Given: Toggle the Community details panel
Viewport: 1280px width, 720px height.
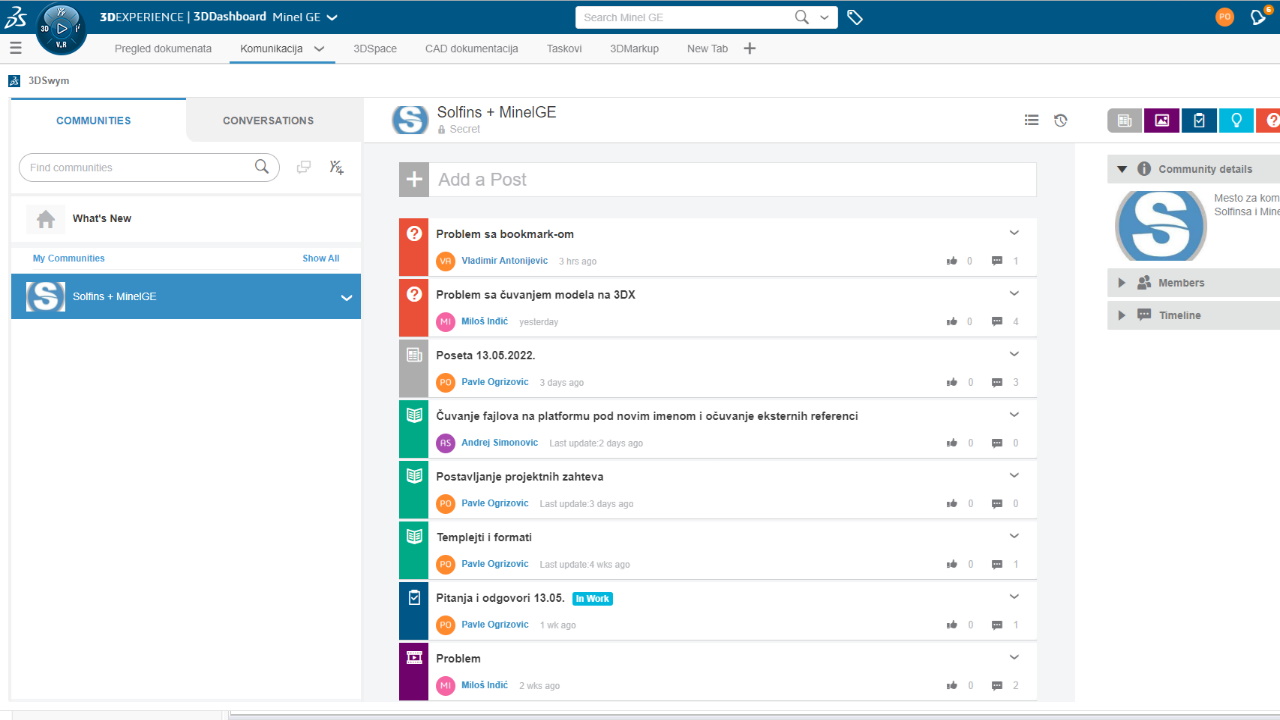Looking at the screenshot, I should [1121, 168].
